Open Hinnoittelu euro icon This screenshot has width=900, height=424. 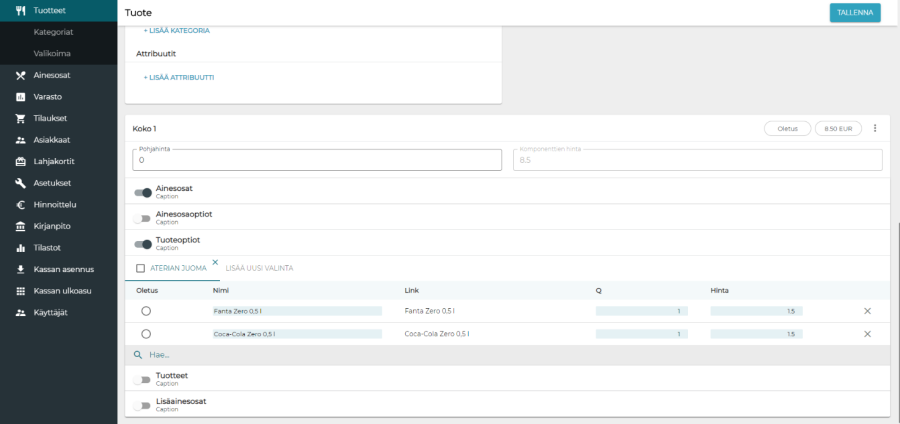[x=20, y=204]
